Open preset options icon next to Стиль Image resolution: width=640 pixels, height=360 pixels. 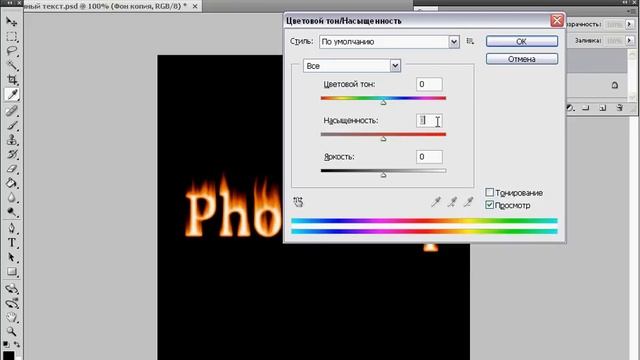tap(470, 41)
